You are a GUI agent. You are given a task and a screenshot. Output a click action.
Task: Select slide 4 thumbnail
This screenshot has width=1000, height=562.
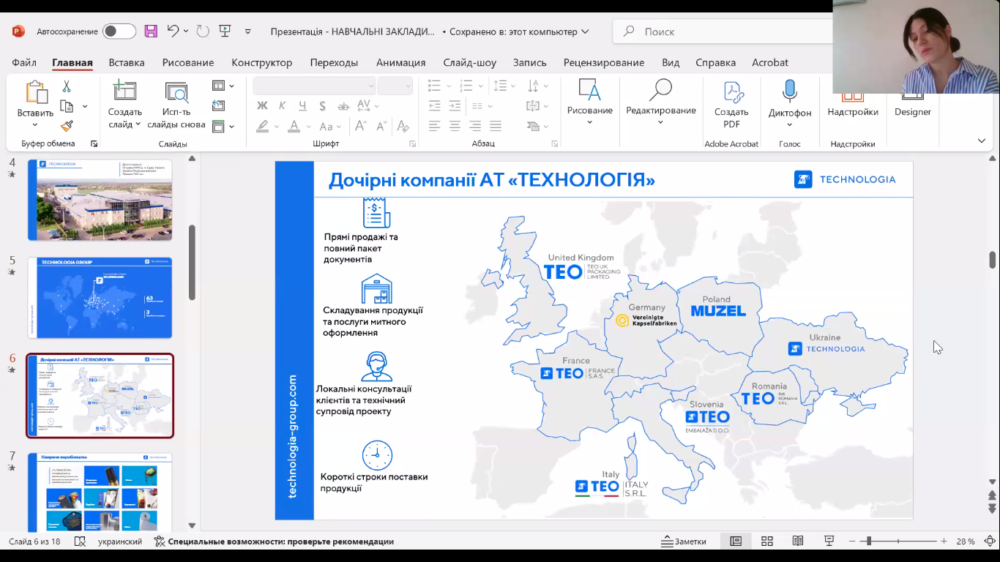tap(99, 200)
